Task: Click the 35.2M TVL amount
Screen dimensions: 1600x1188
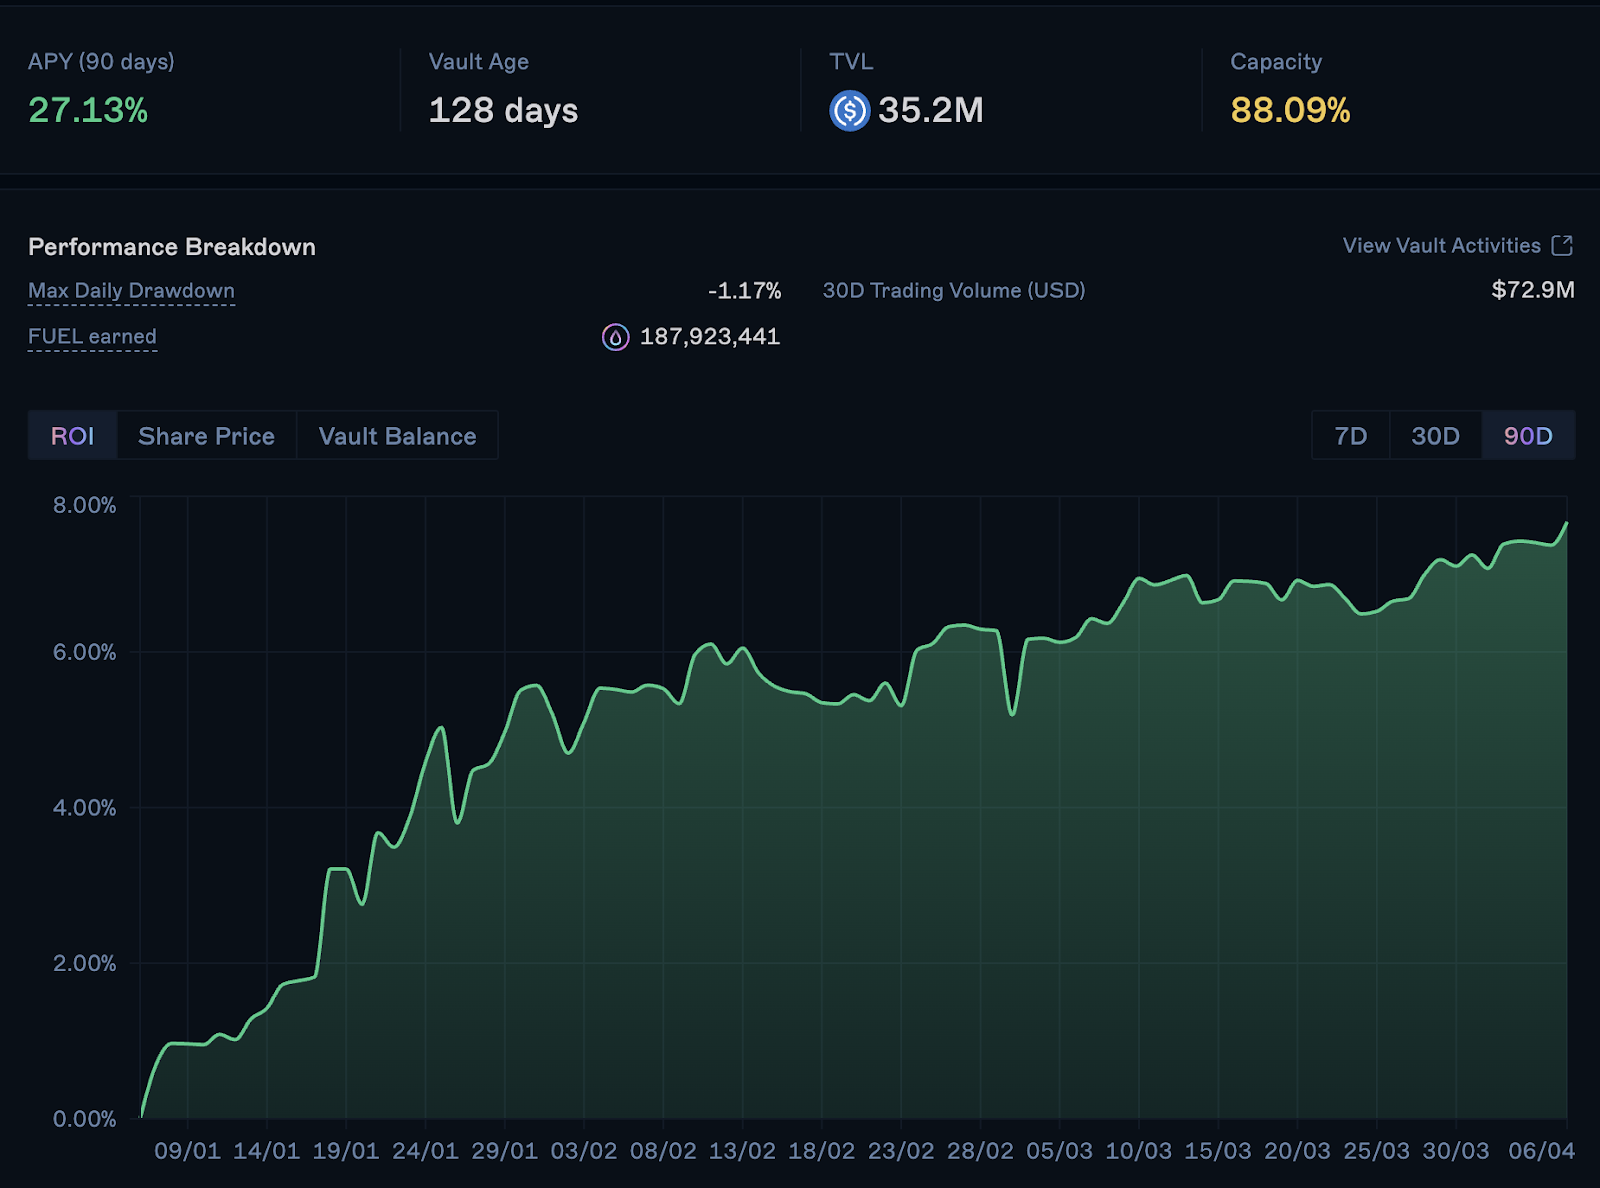Action: (x=930, y=110)
